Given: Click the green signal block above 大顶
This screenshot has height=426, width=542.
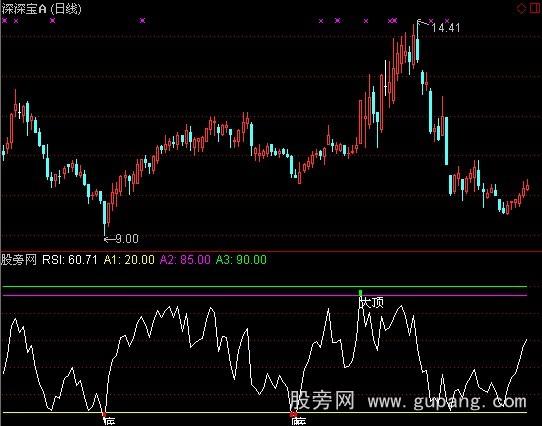Looking at the screenshot, I should (361, 293).
